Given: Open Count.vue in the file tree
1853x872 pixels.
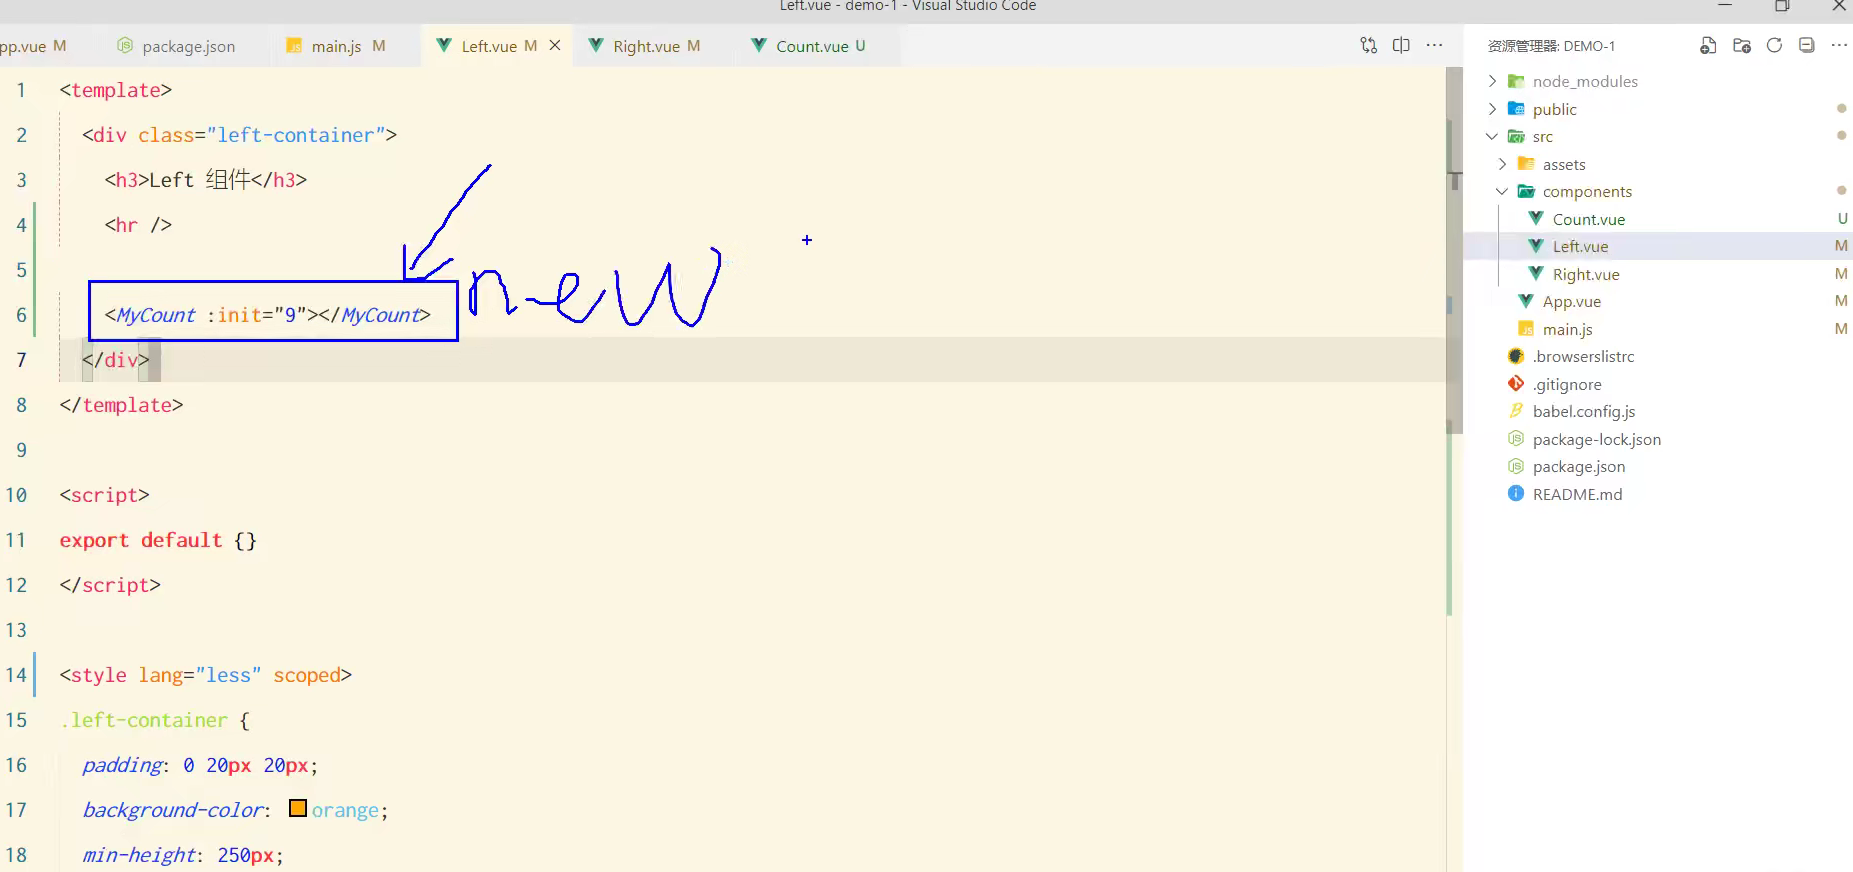Looking at the screenshot, I should (1588, 219).
